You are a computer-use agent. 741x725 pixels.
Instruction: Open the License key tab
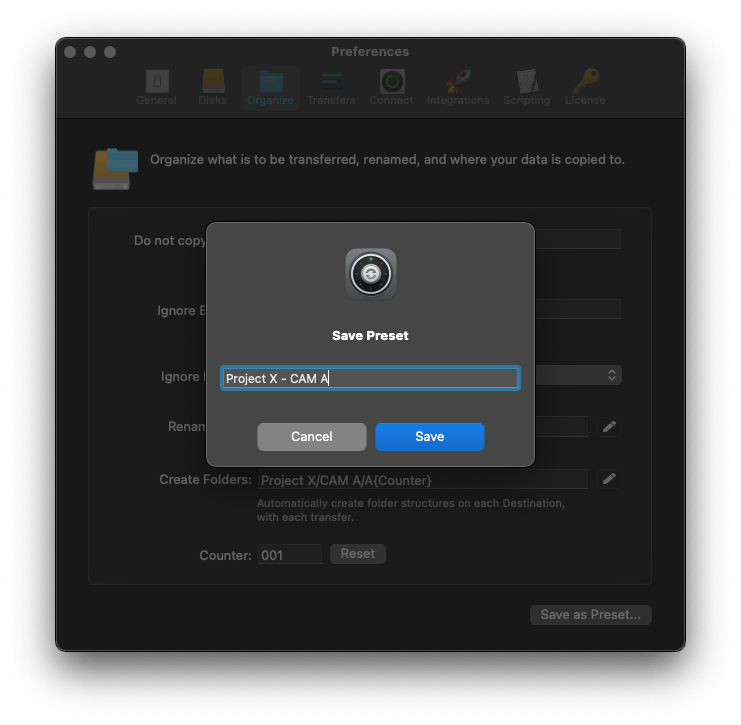coord(585,87)
